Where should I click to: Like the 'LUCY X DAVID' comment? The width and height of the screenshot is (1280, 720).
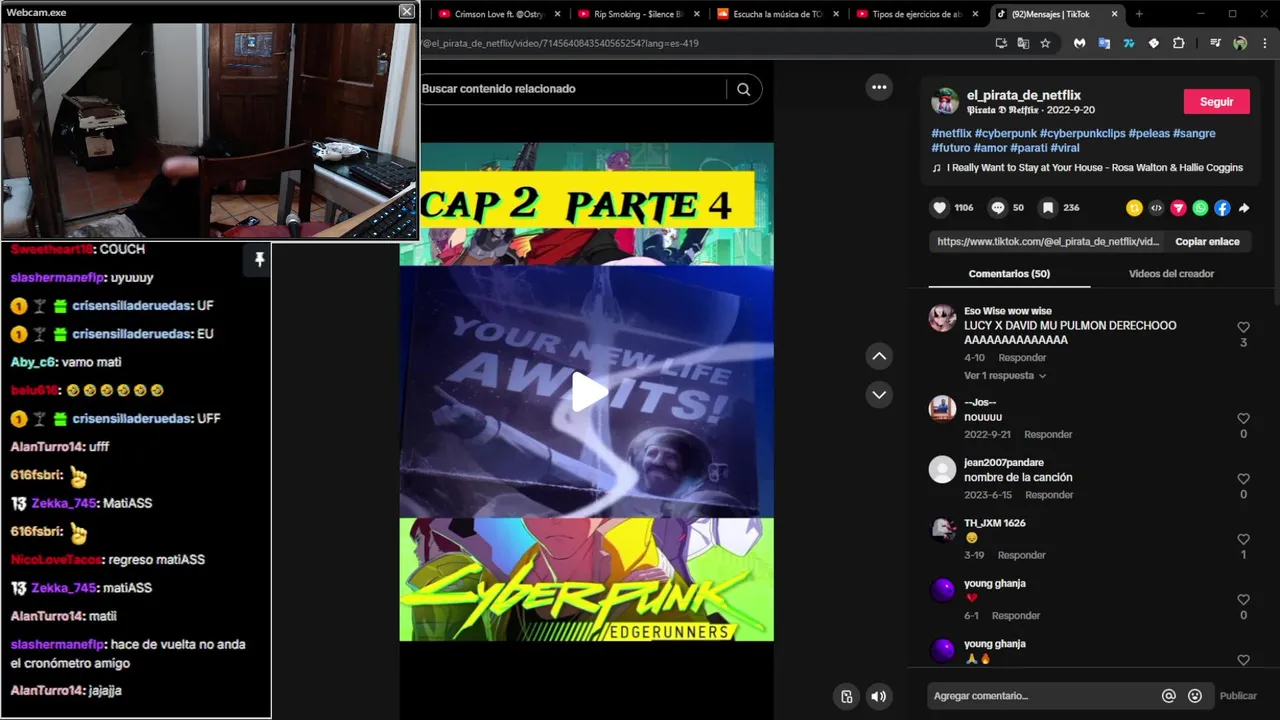[x=1243, y=327]
